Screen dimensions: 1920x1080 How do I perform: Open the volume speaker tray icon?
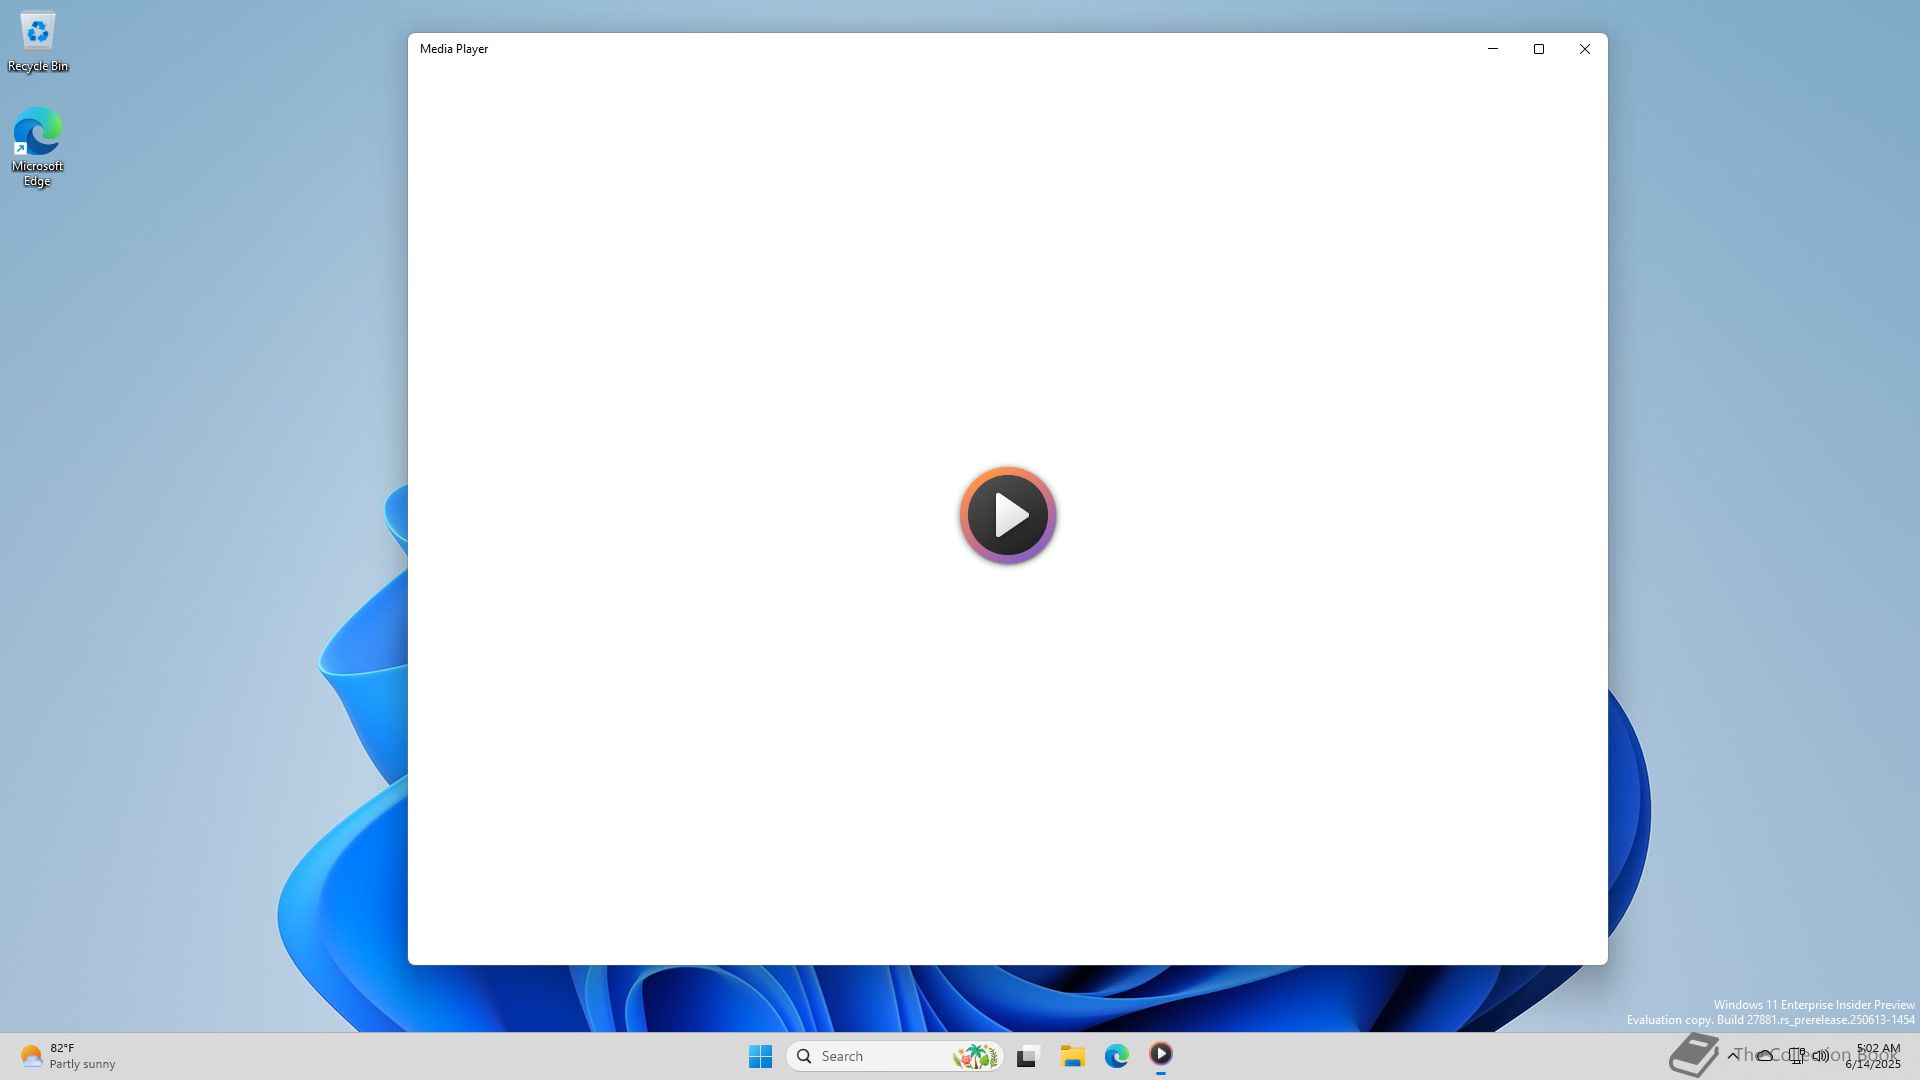(x=1821, y=1055)
